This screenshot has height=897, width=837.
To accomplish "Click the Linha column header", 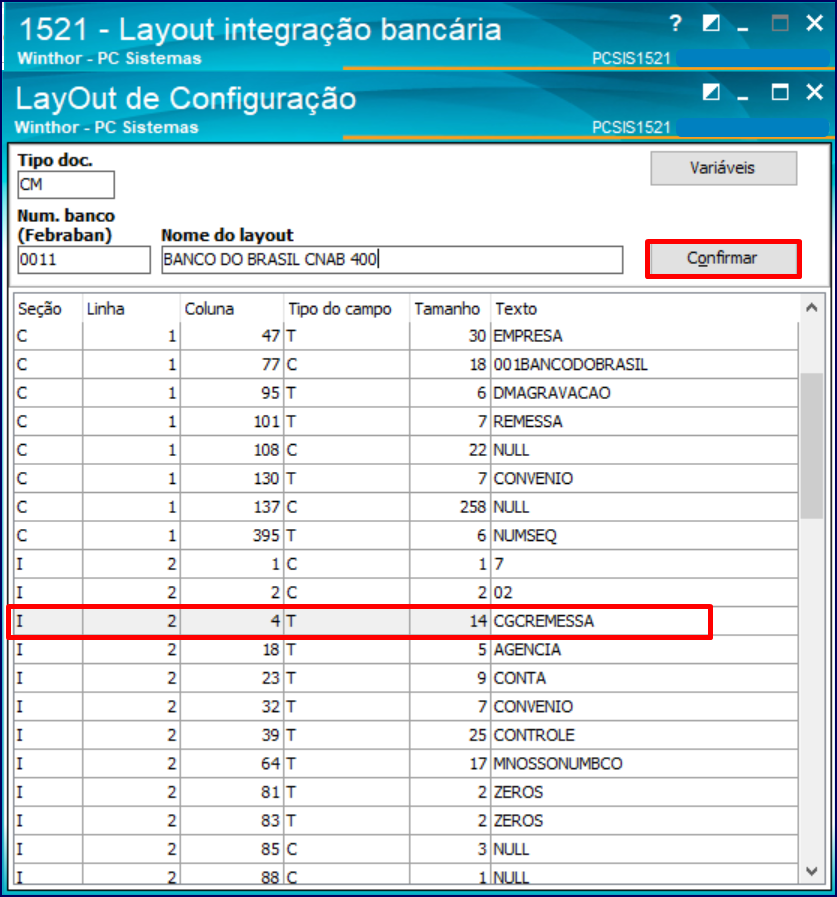I will point(132,309).
